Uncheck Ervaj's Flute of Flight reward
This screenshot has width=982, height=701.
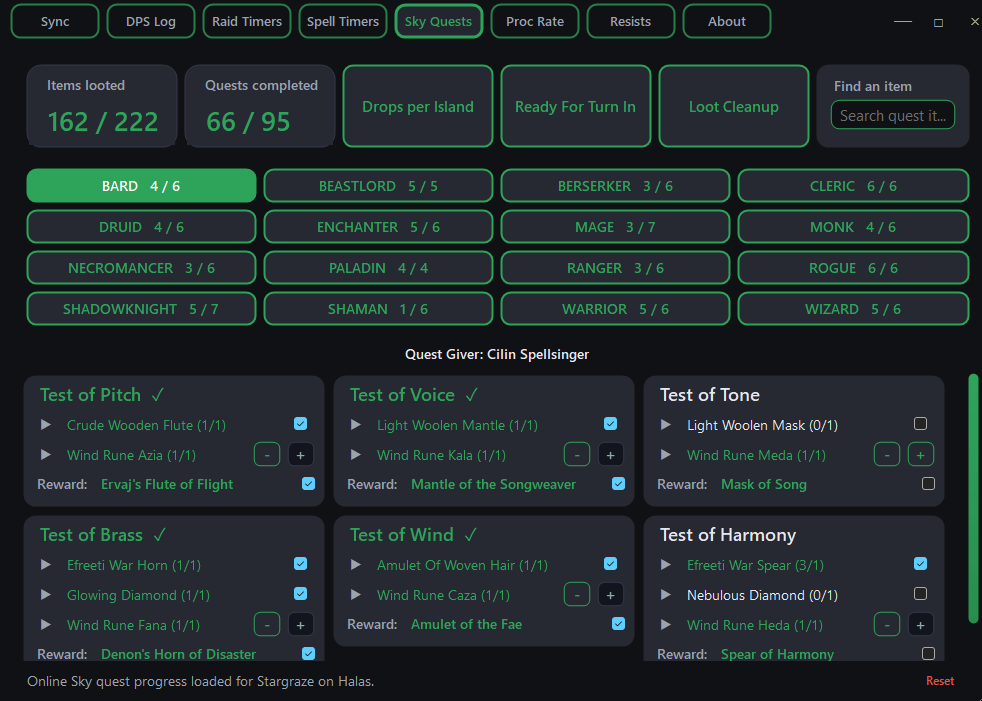(309, 484)
